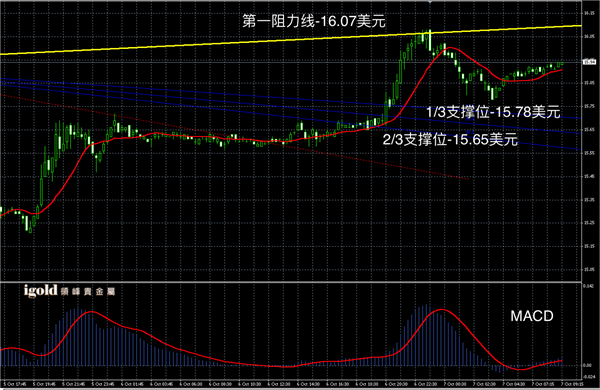
Task: Select the current price tag on price axis
Action: click(589, 62)
